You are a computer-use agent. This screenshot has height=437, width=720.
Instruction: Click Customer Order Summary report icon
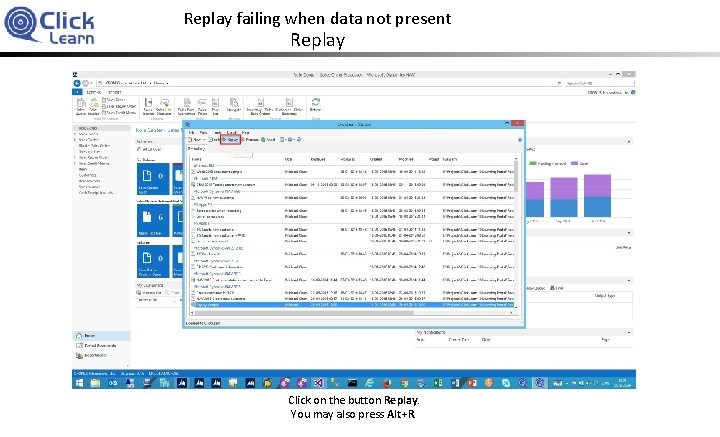289,106
